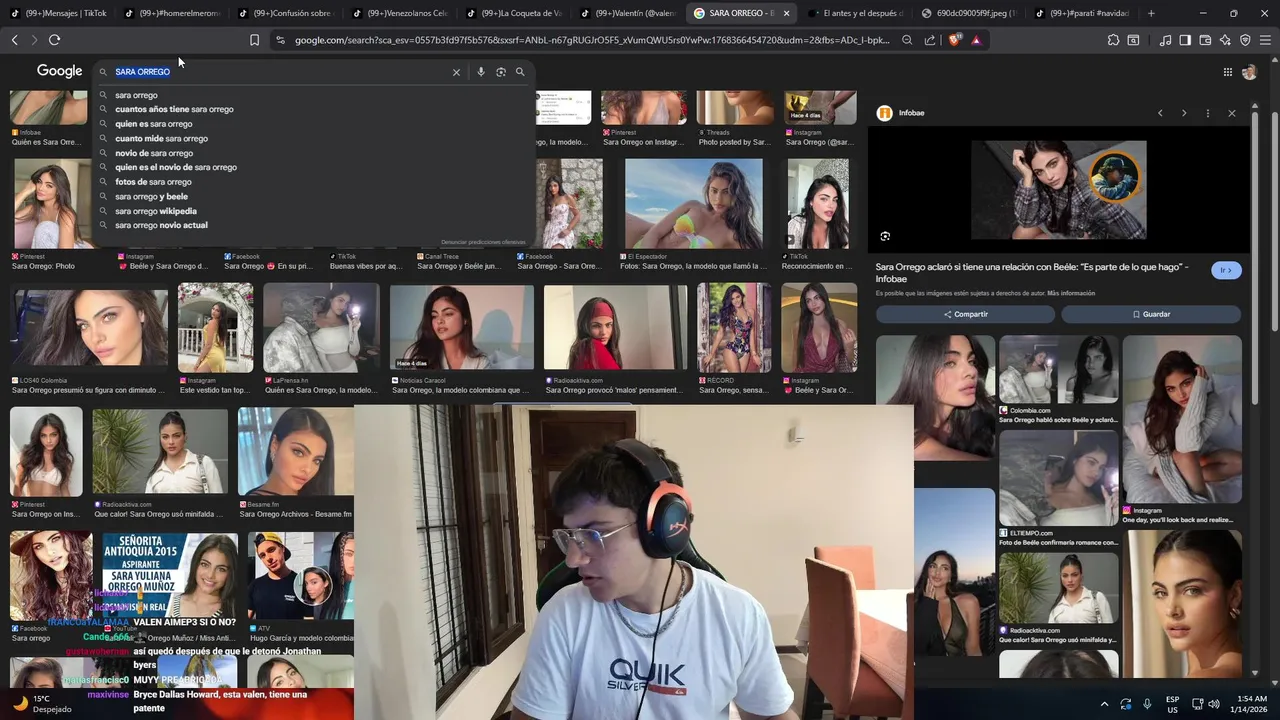Open Google apps grid icon

[1227, 72]
